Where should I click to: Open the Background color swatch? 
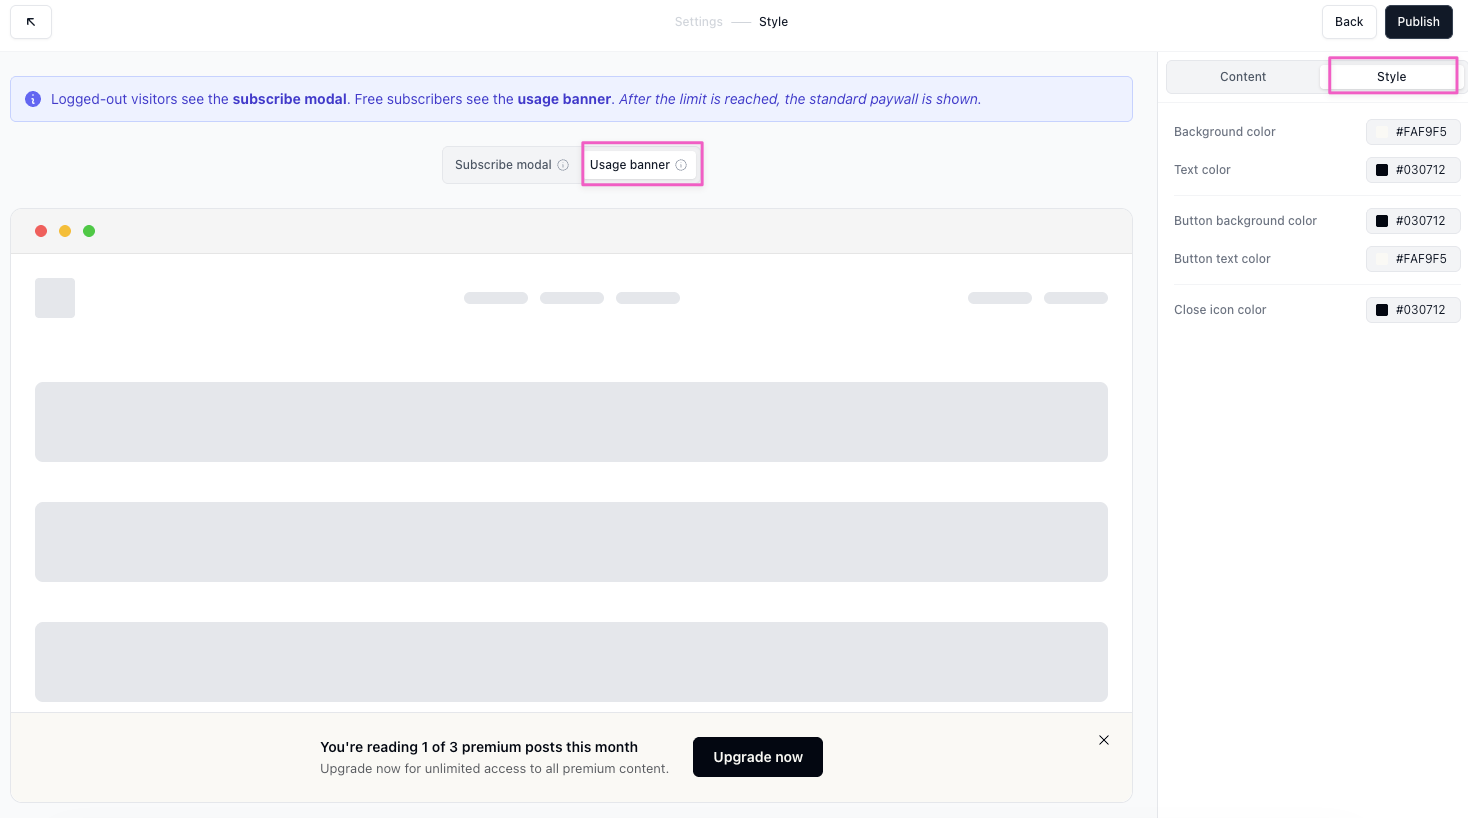pyautogui.click(x=1382, y=132)
